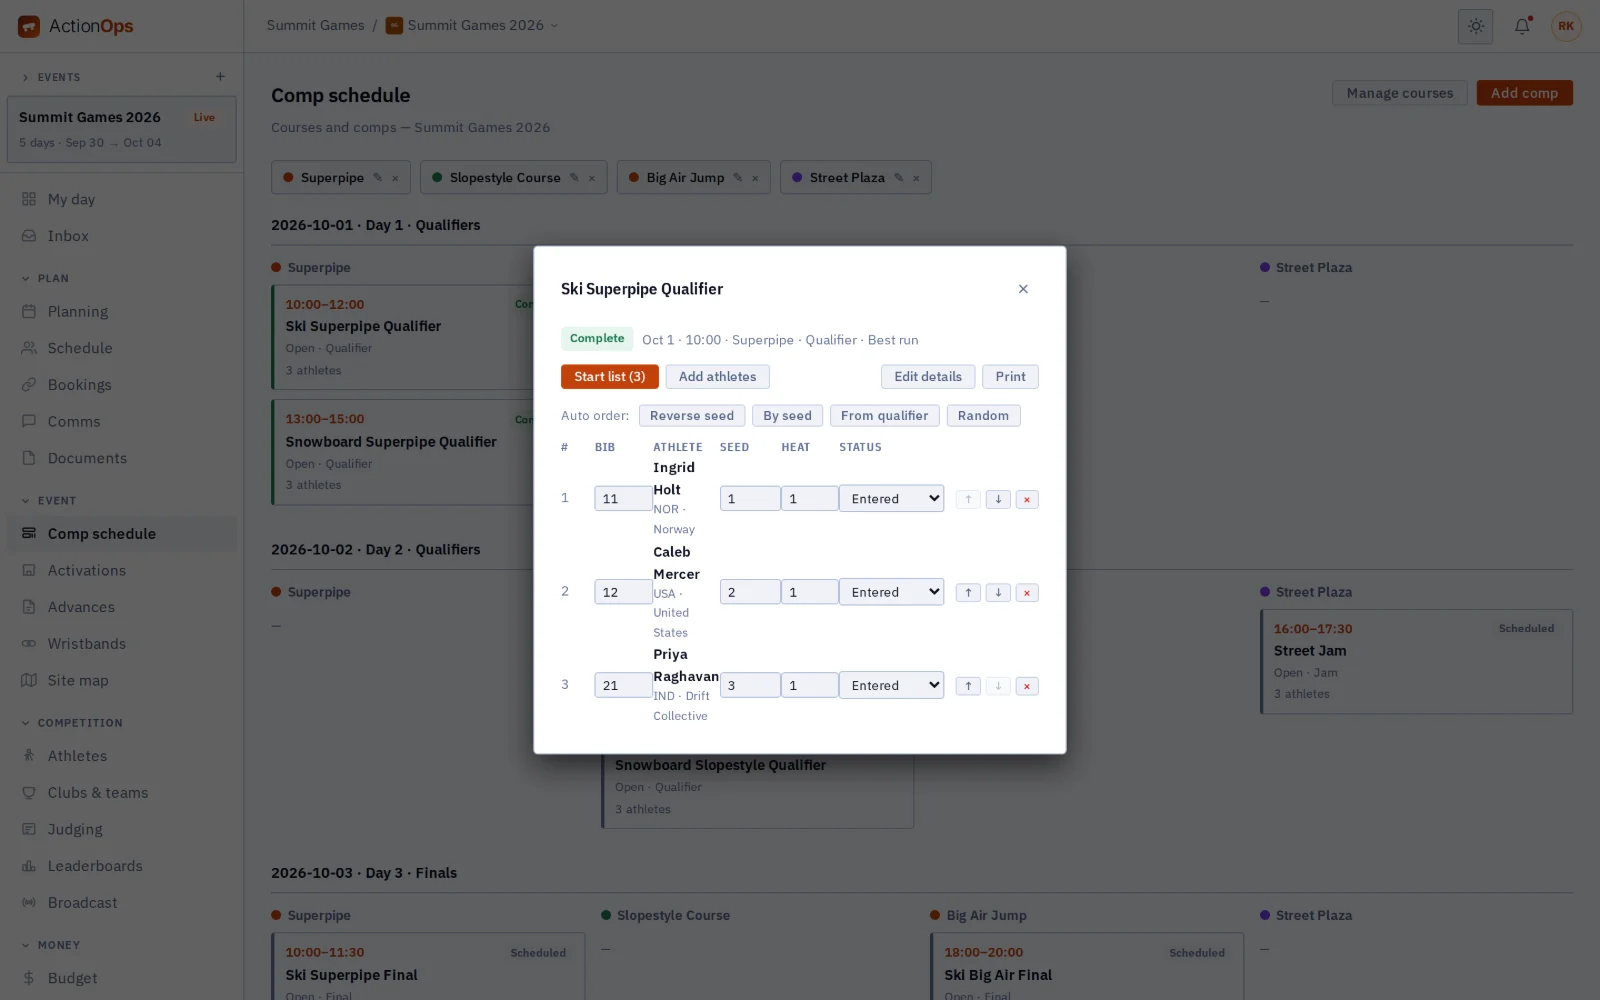Click Manage courses button

(1399, 93)
